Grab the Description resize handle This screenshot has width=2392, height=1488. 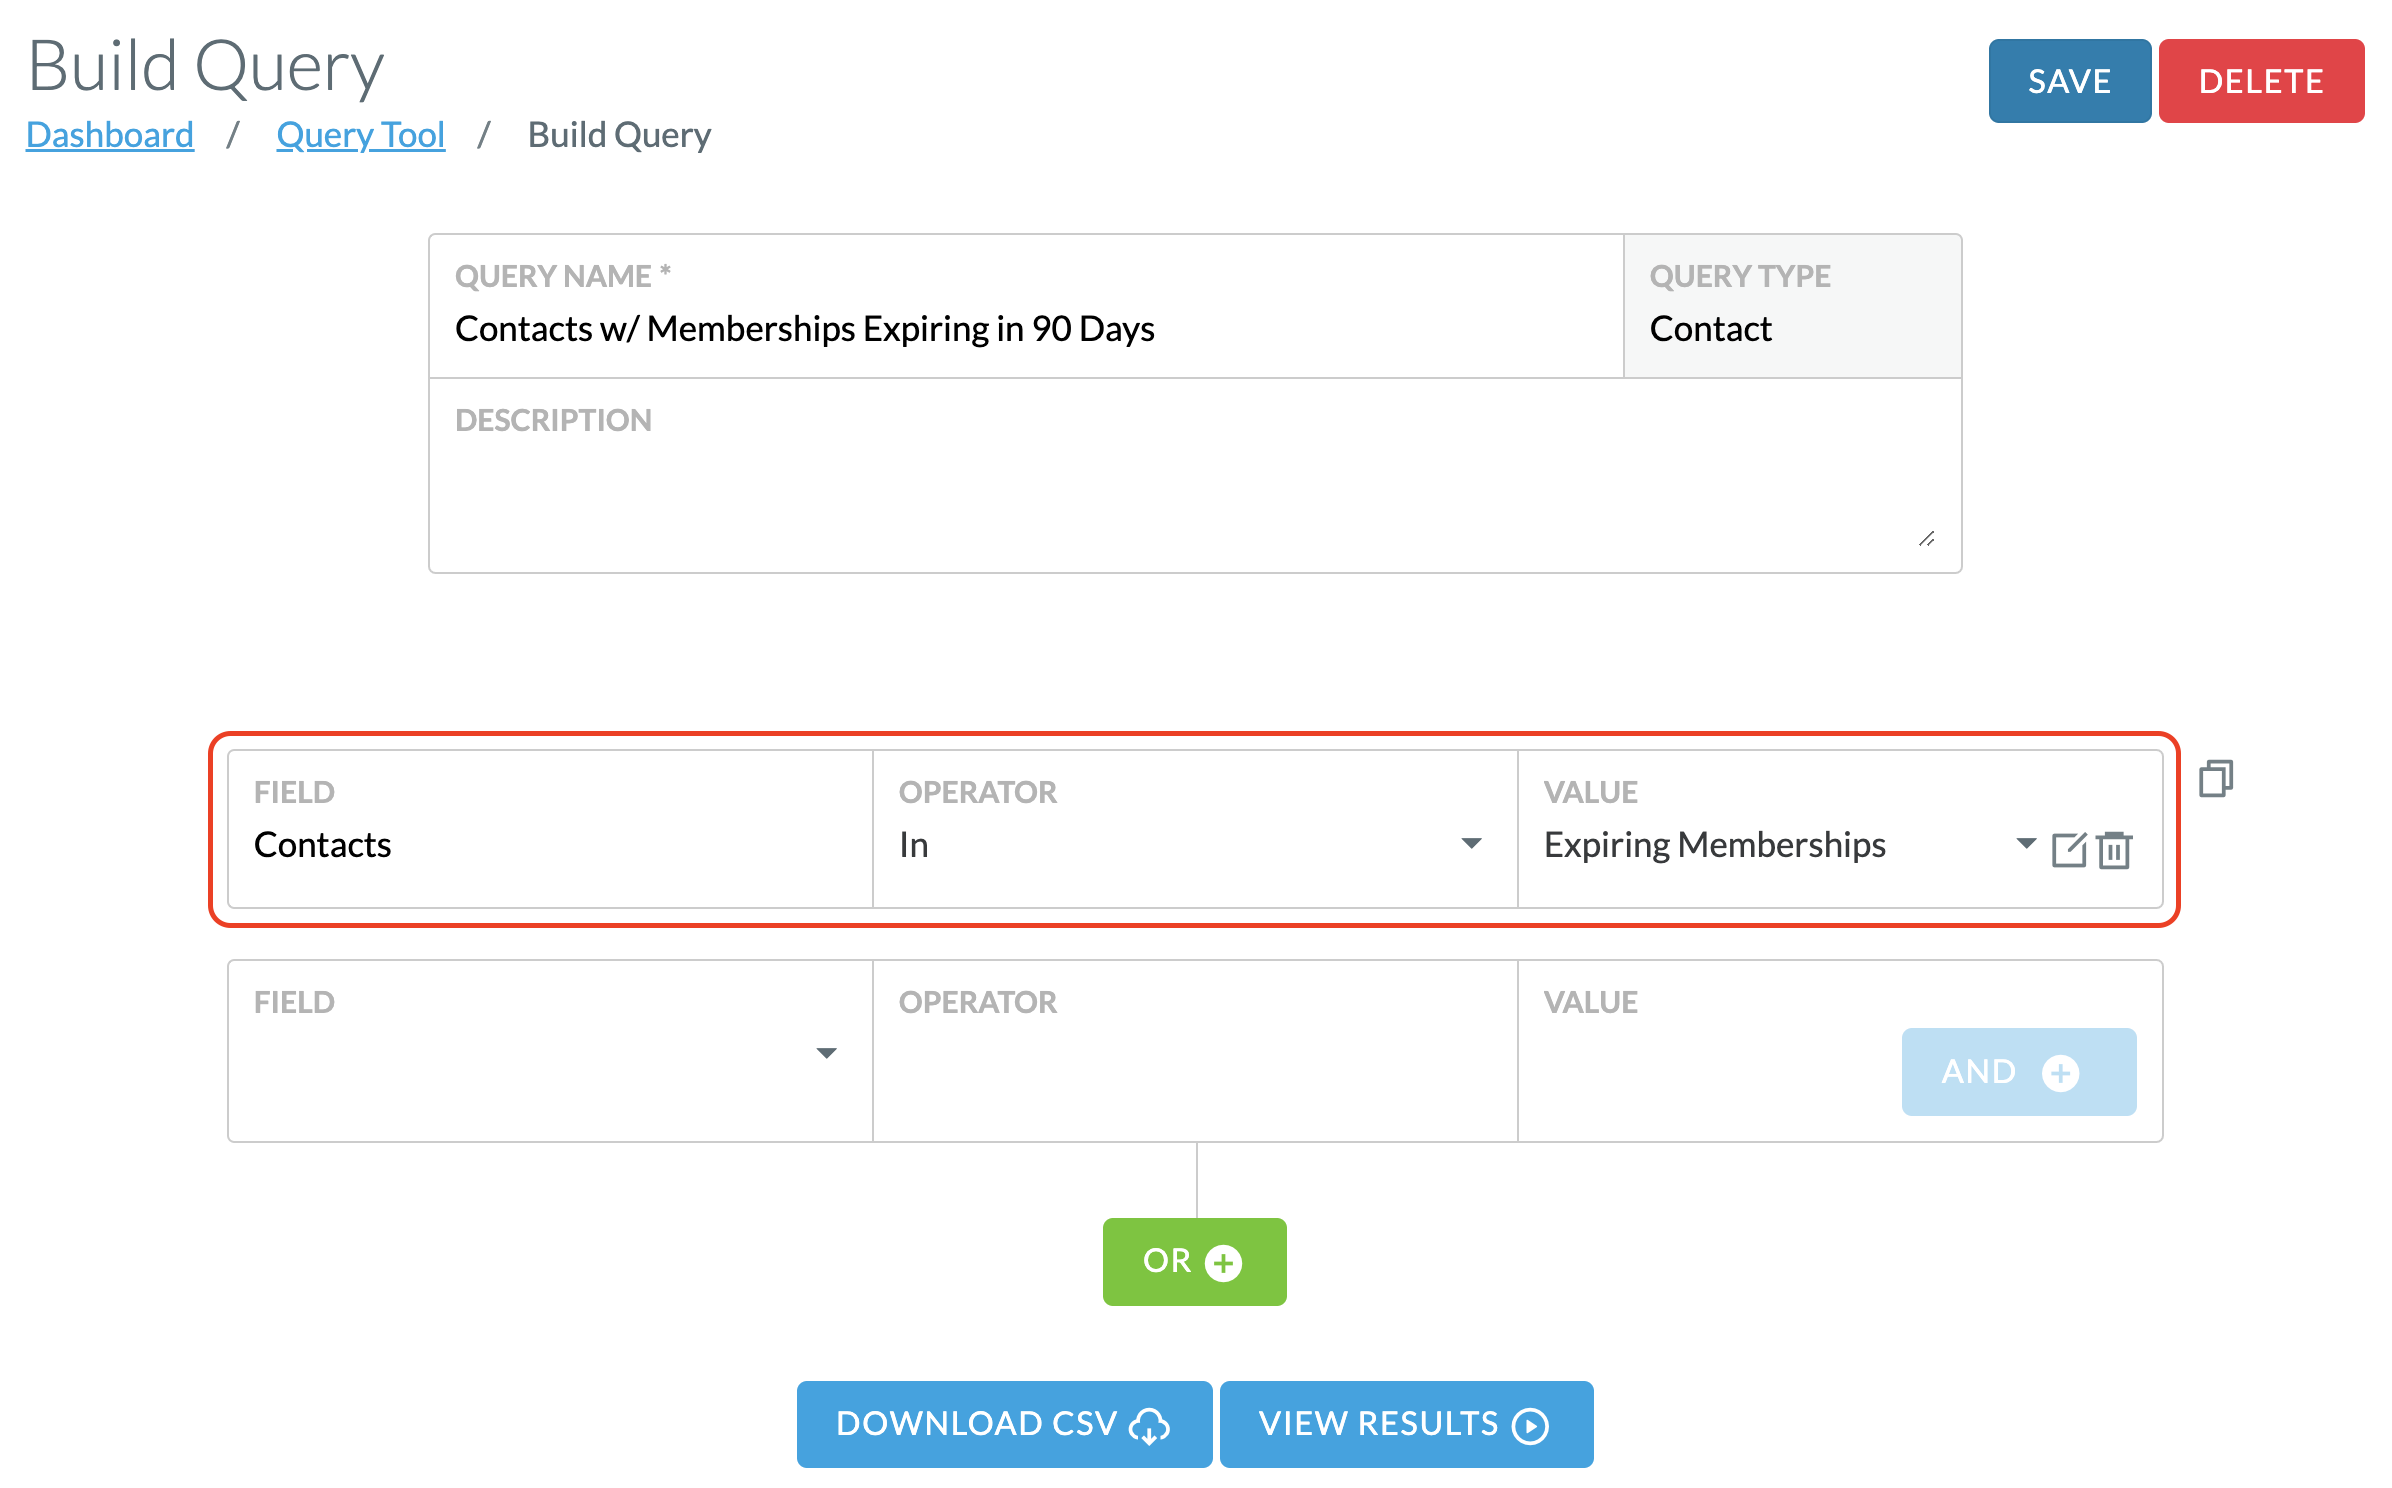[x=1927, y=539]
